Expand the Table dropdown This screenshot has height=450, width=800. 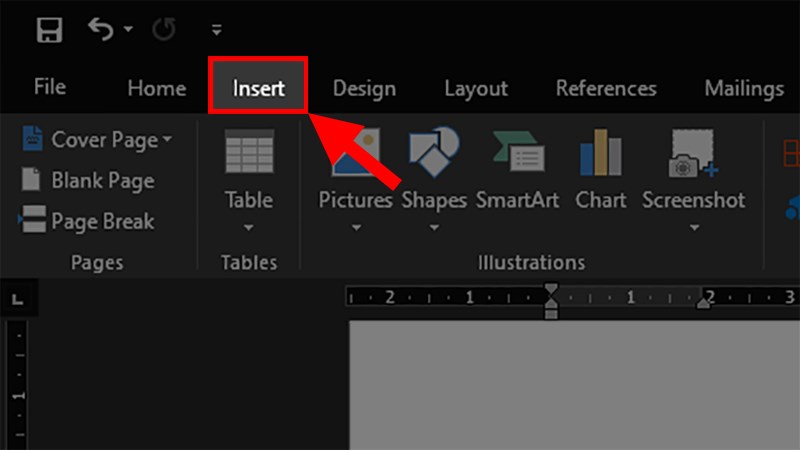coord(249,227)
